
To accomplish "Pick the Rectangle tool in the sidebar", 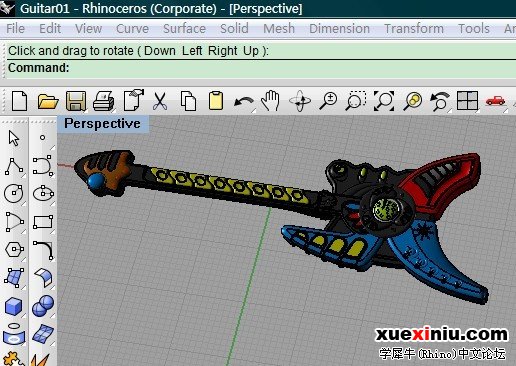I will 43,222.
